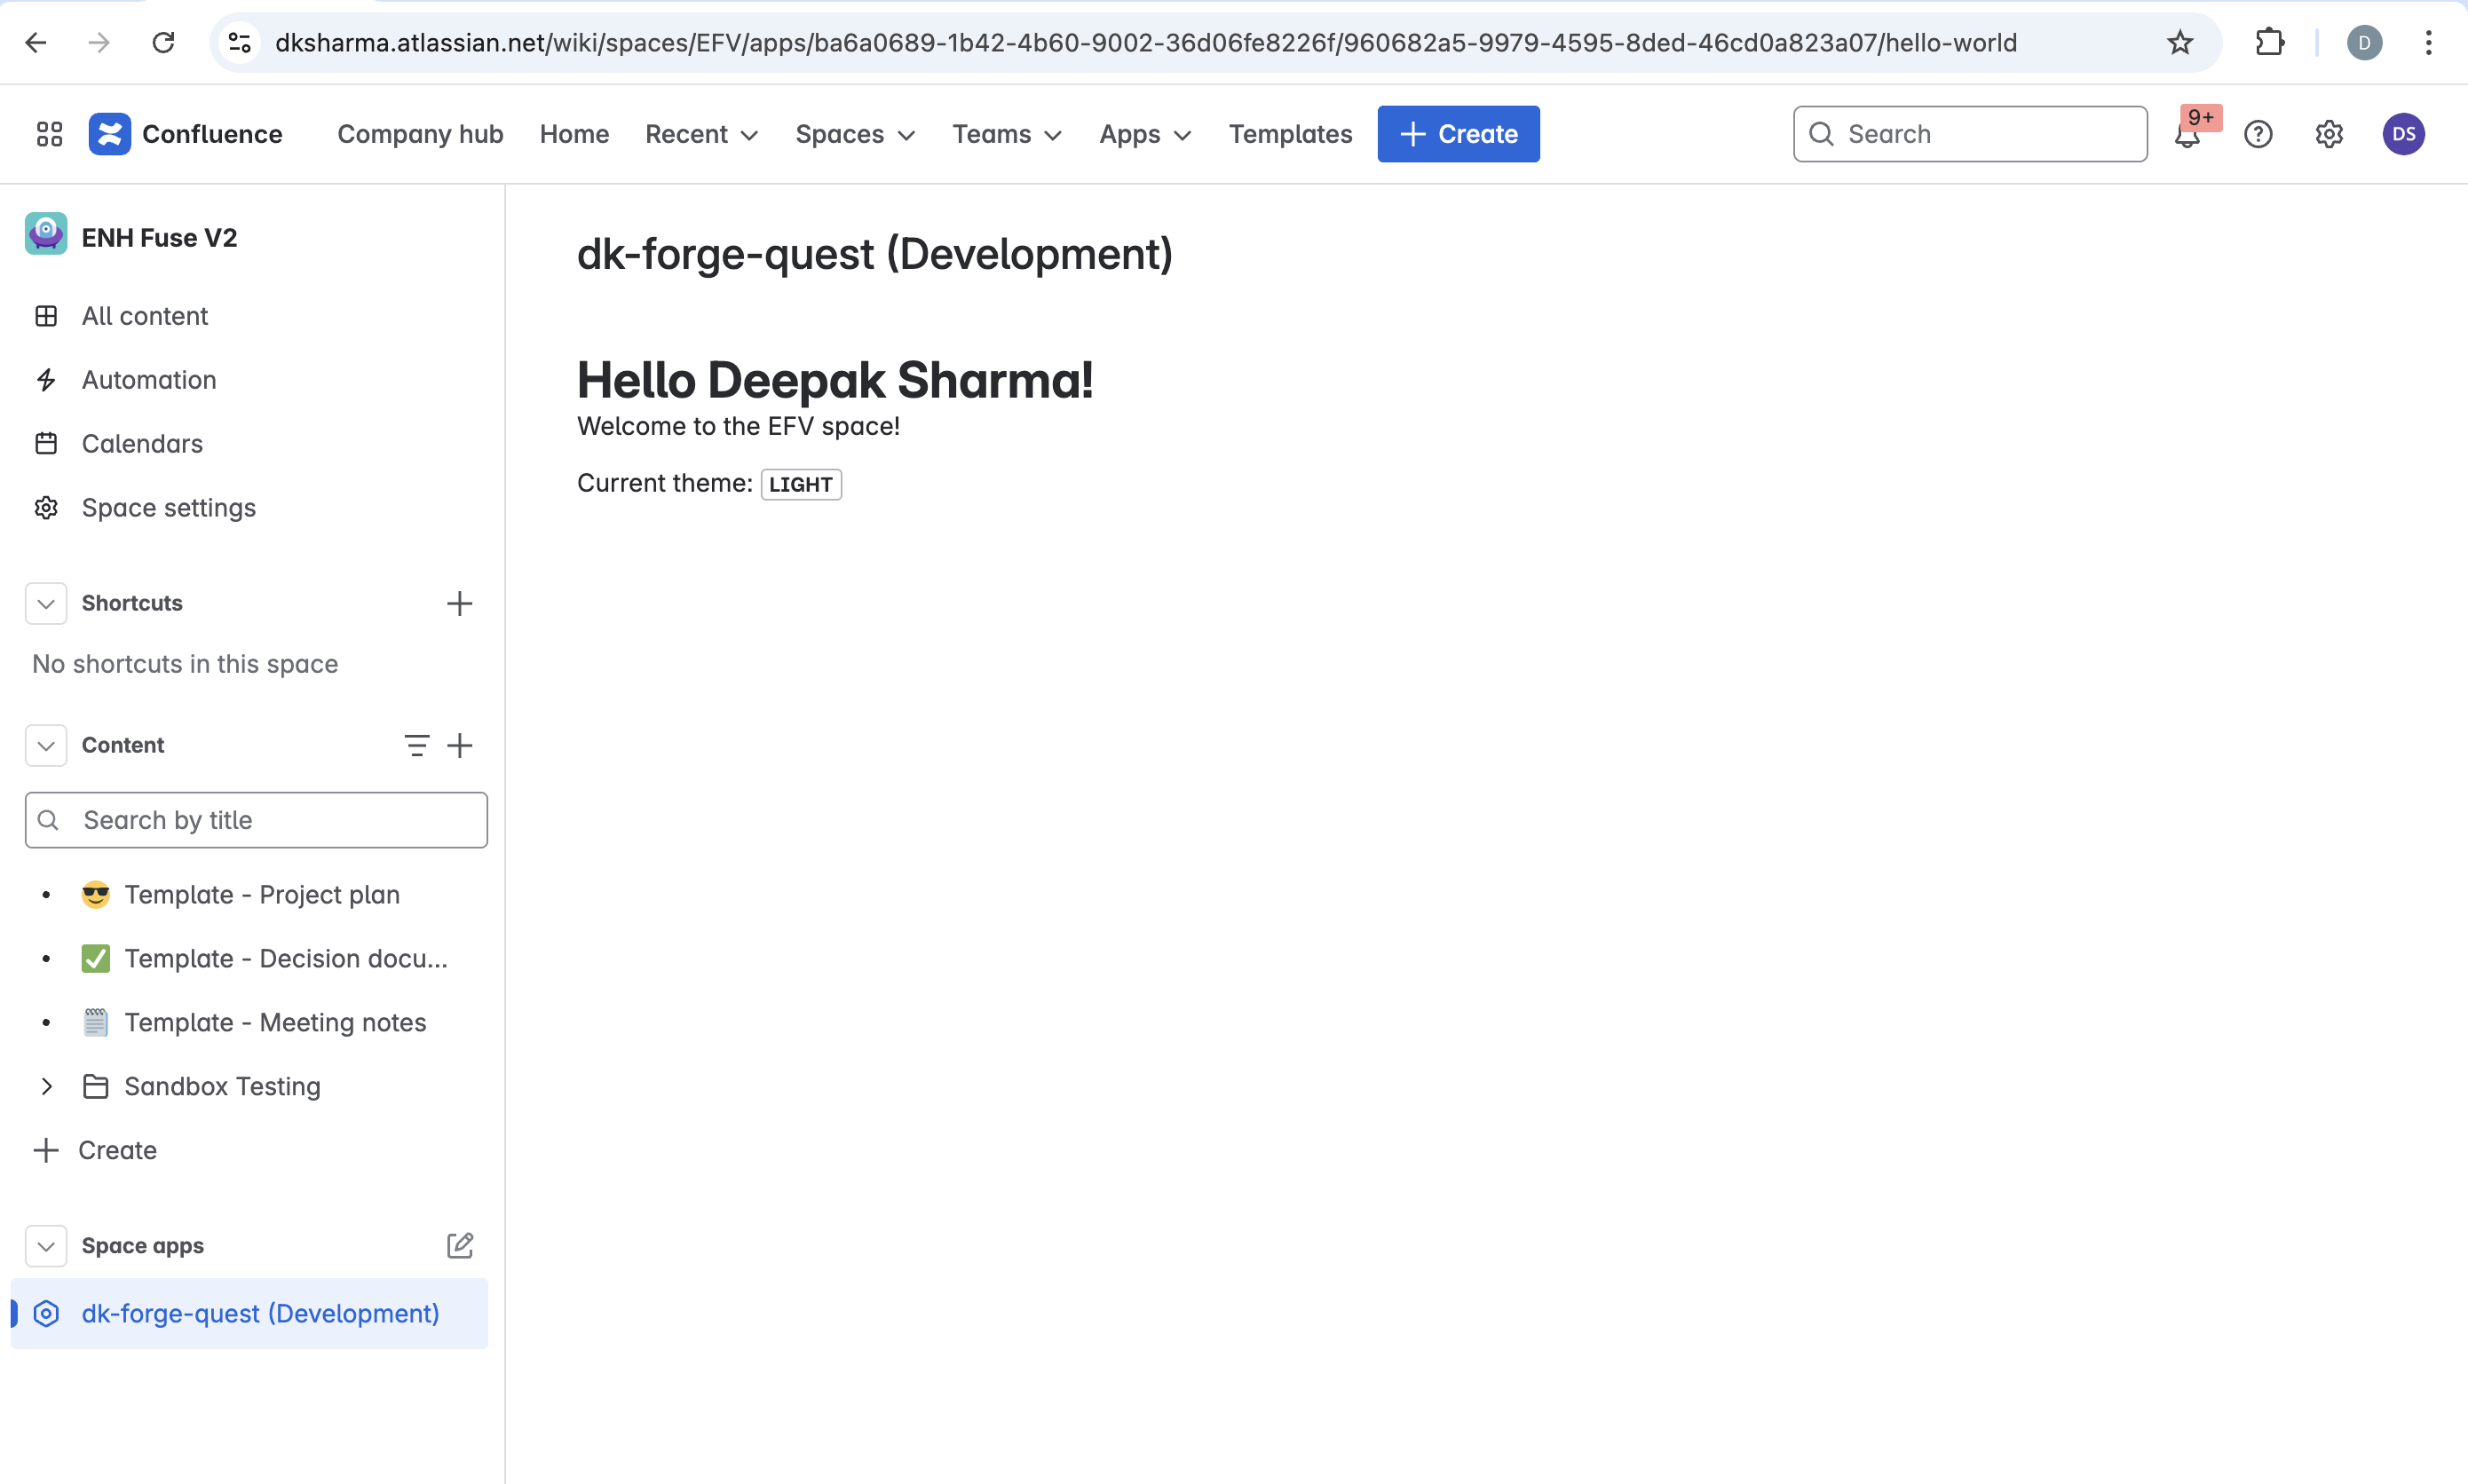Screen dimensions: 2468x1484
Task: Add a new shortcut with plus icon
Action: point(459,603)
